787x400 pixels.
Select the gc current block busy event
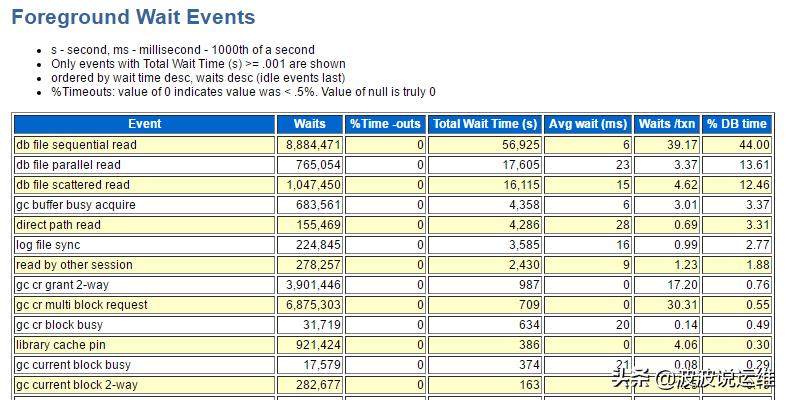(x=73, y=365)
